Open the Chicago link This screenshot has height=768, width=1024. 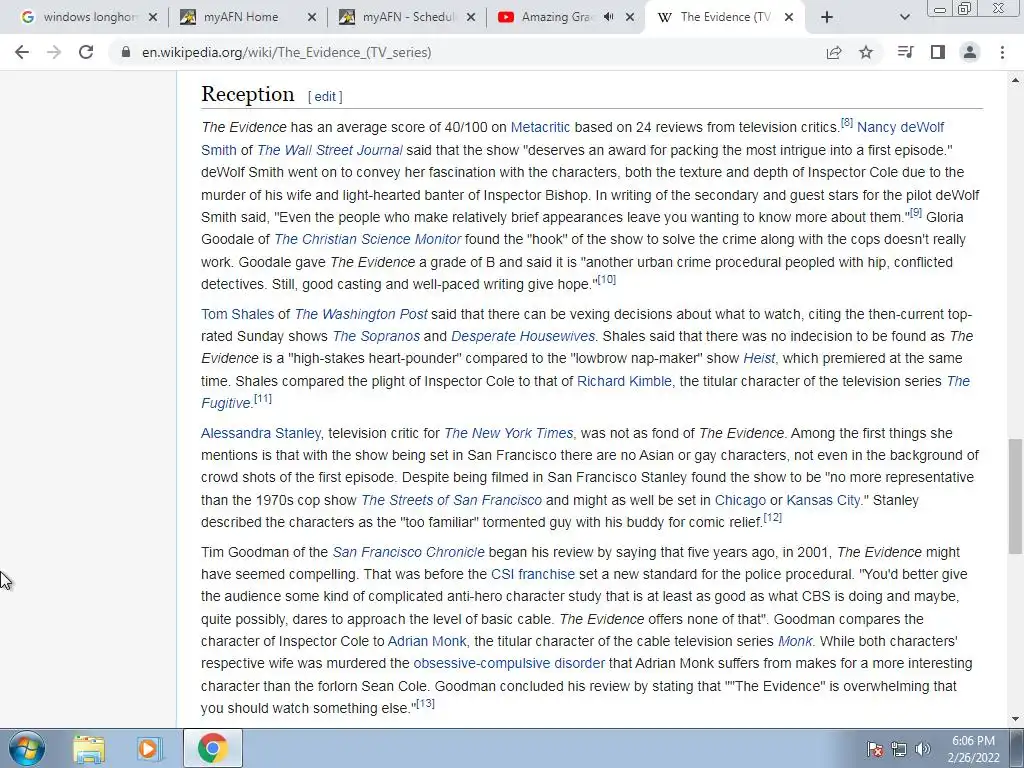741,500
